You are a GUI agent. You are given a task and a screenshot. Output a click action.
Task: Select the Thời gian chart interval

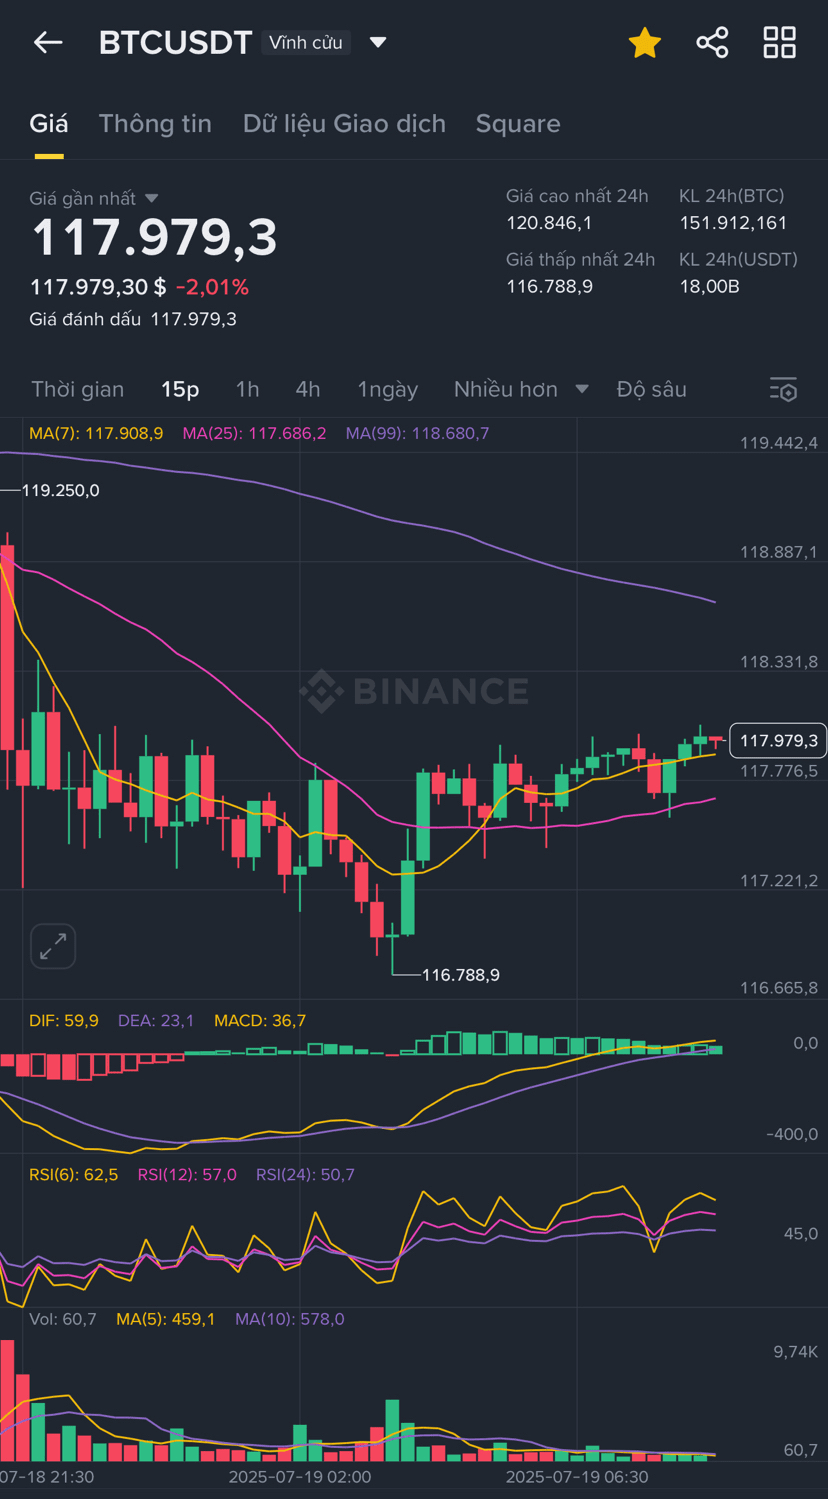click(x=78, y=389)
